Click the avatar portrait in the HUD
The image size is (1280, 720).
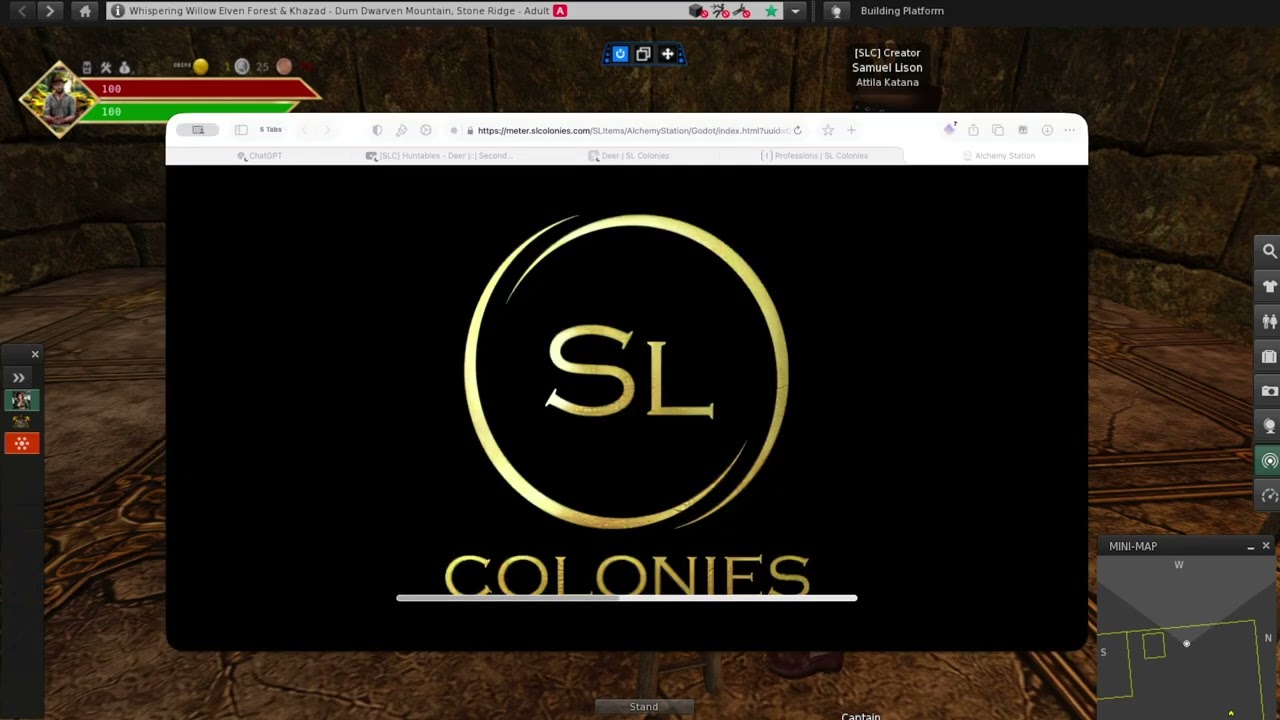tap(58, 98)
